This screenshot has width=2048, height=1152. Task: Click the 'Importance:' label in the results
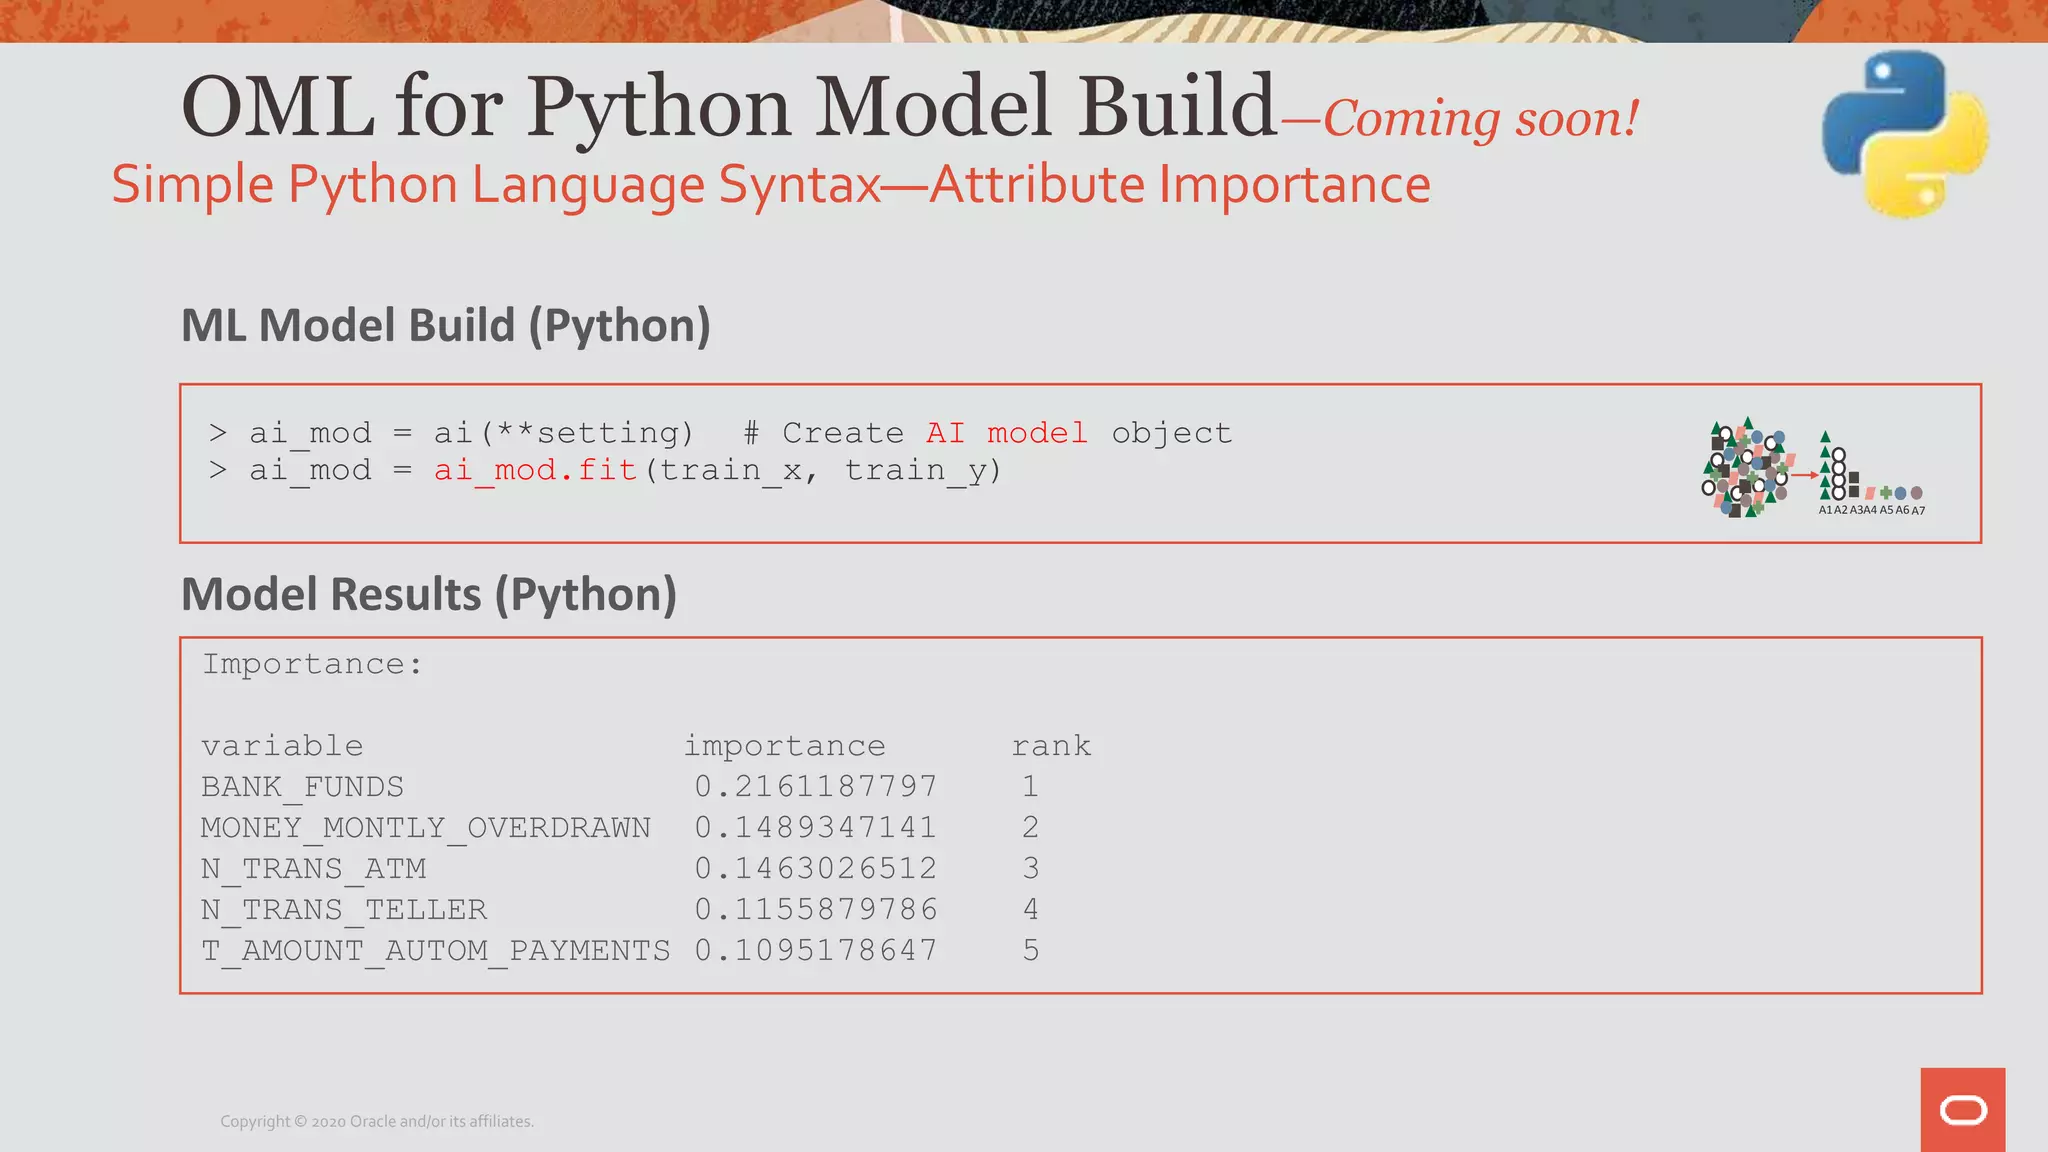point(312,664)
